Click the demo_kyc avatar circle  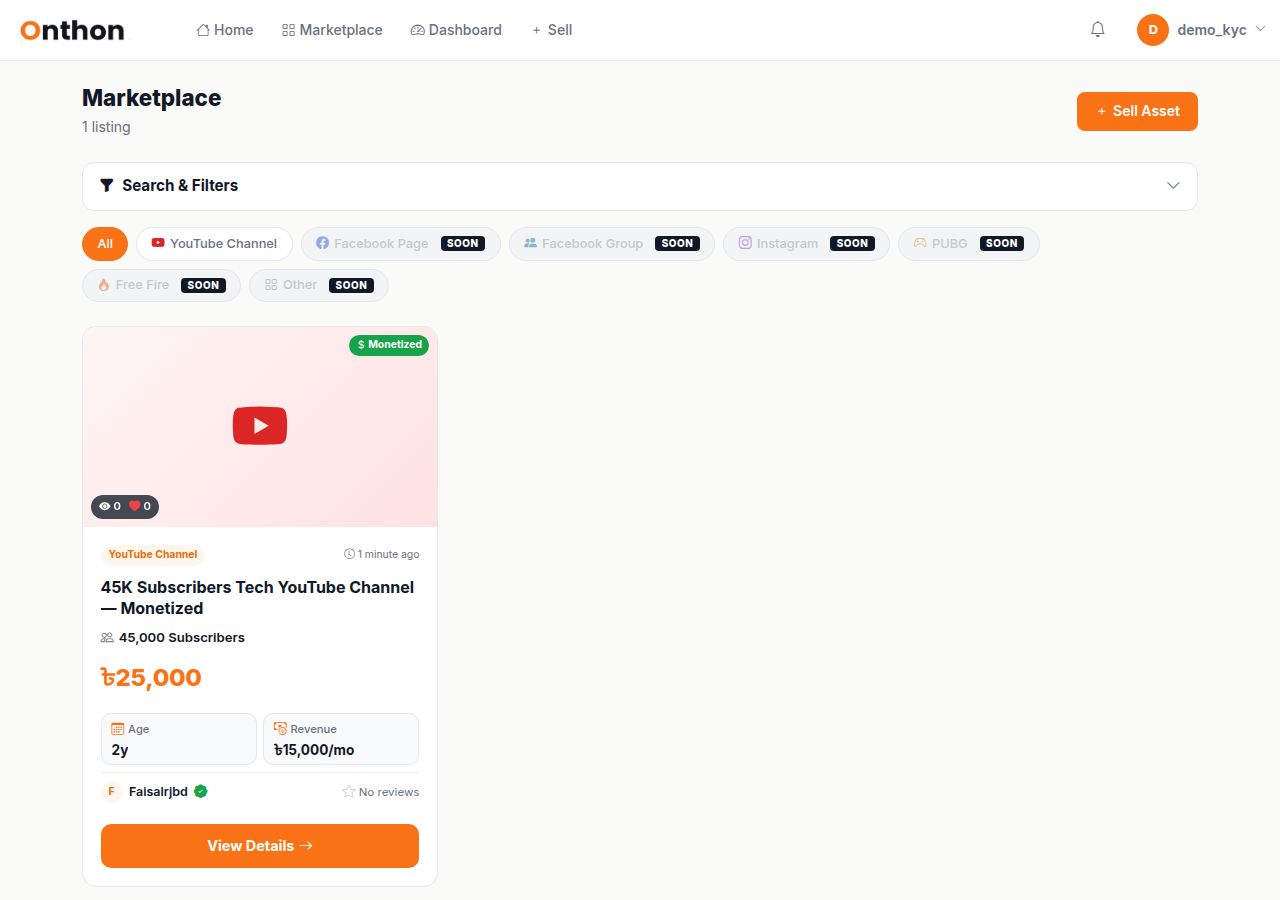[1153, 30]
